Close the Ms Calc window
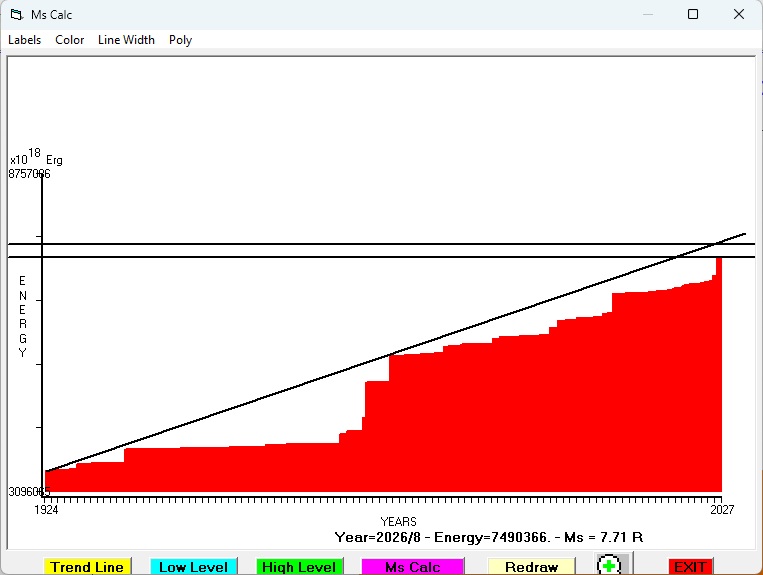763x575 pixels. coord(739,14)
